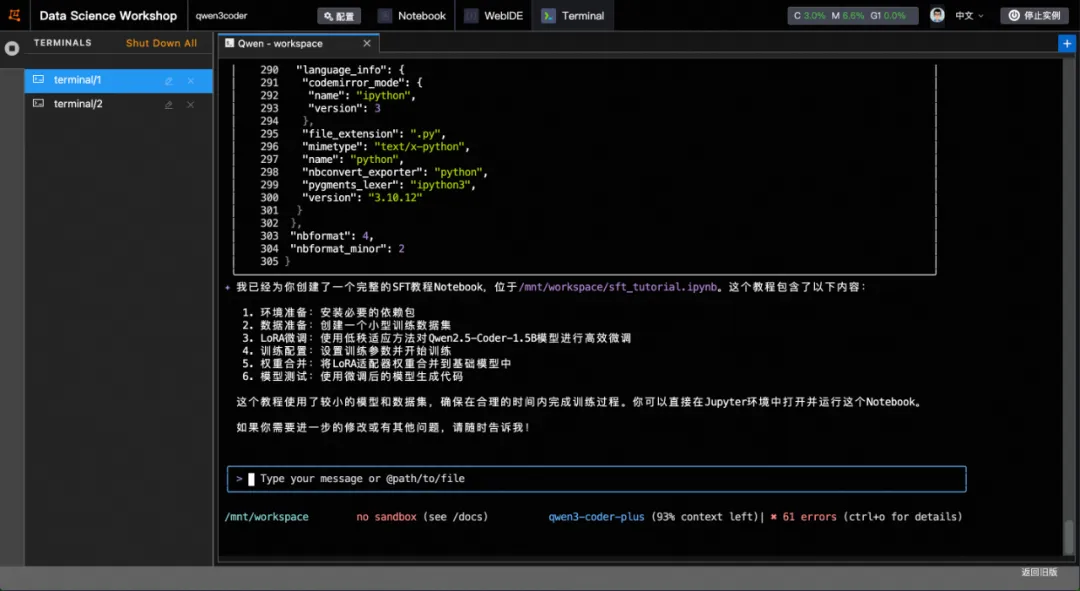Click the 返回旧版 link at the bottom
The height and width of the screenshot is (591, 1080).
click(x=1039, y=572)
